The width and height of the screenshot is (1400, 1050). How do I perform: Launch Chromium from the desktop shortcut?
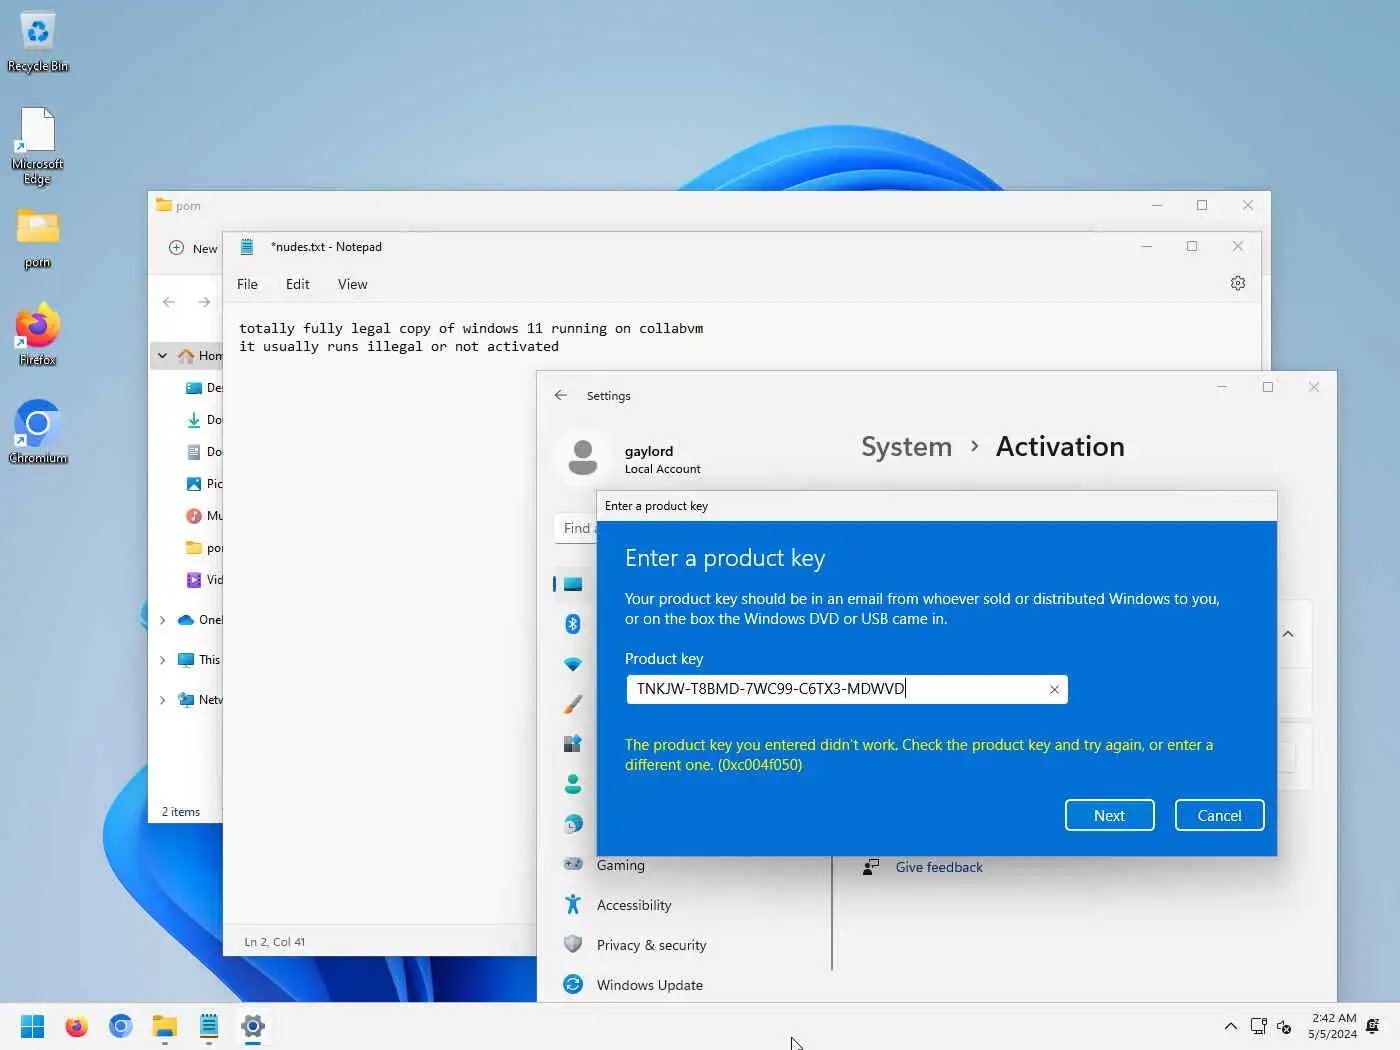pyautogui.click(x=38, y=432)
